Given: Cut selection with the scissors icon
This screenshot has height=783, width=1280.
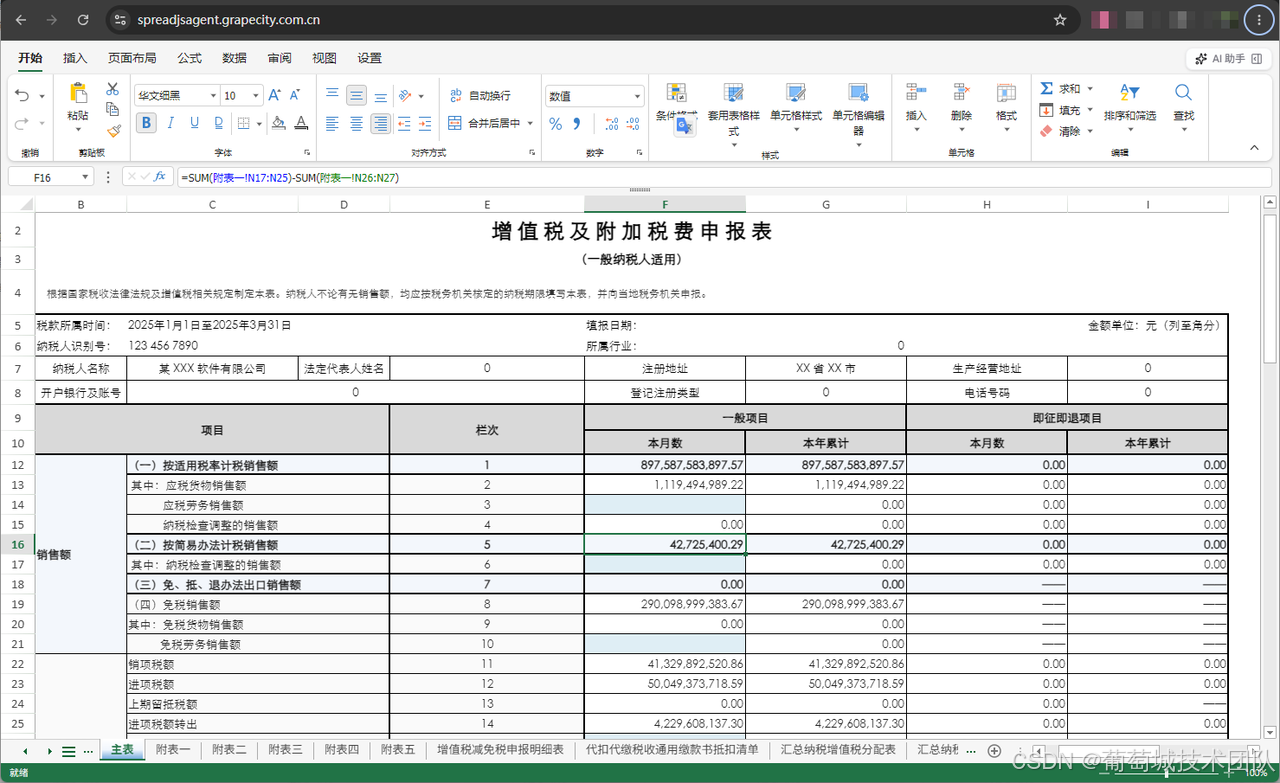Looking at the screenshot, I should (113, 89).
